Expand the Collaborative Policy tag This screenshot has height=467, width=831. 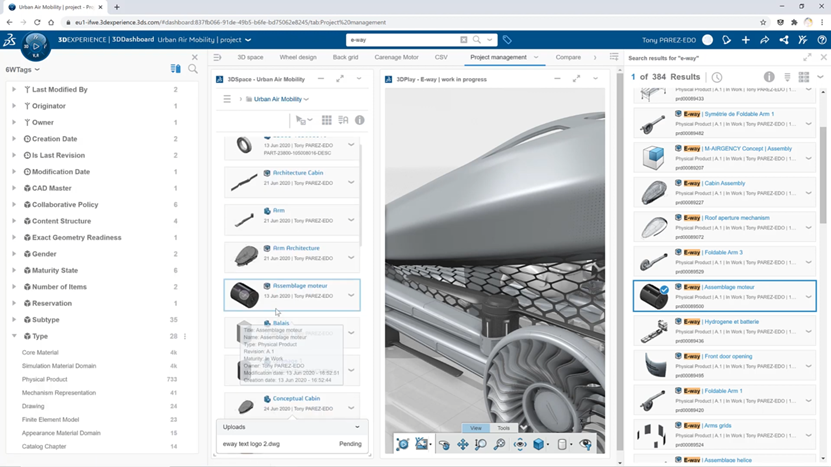14,205
